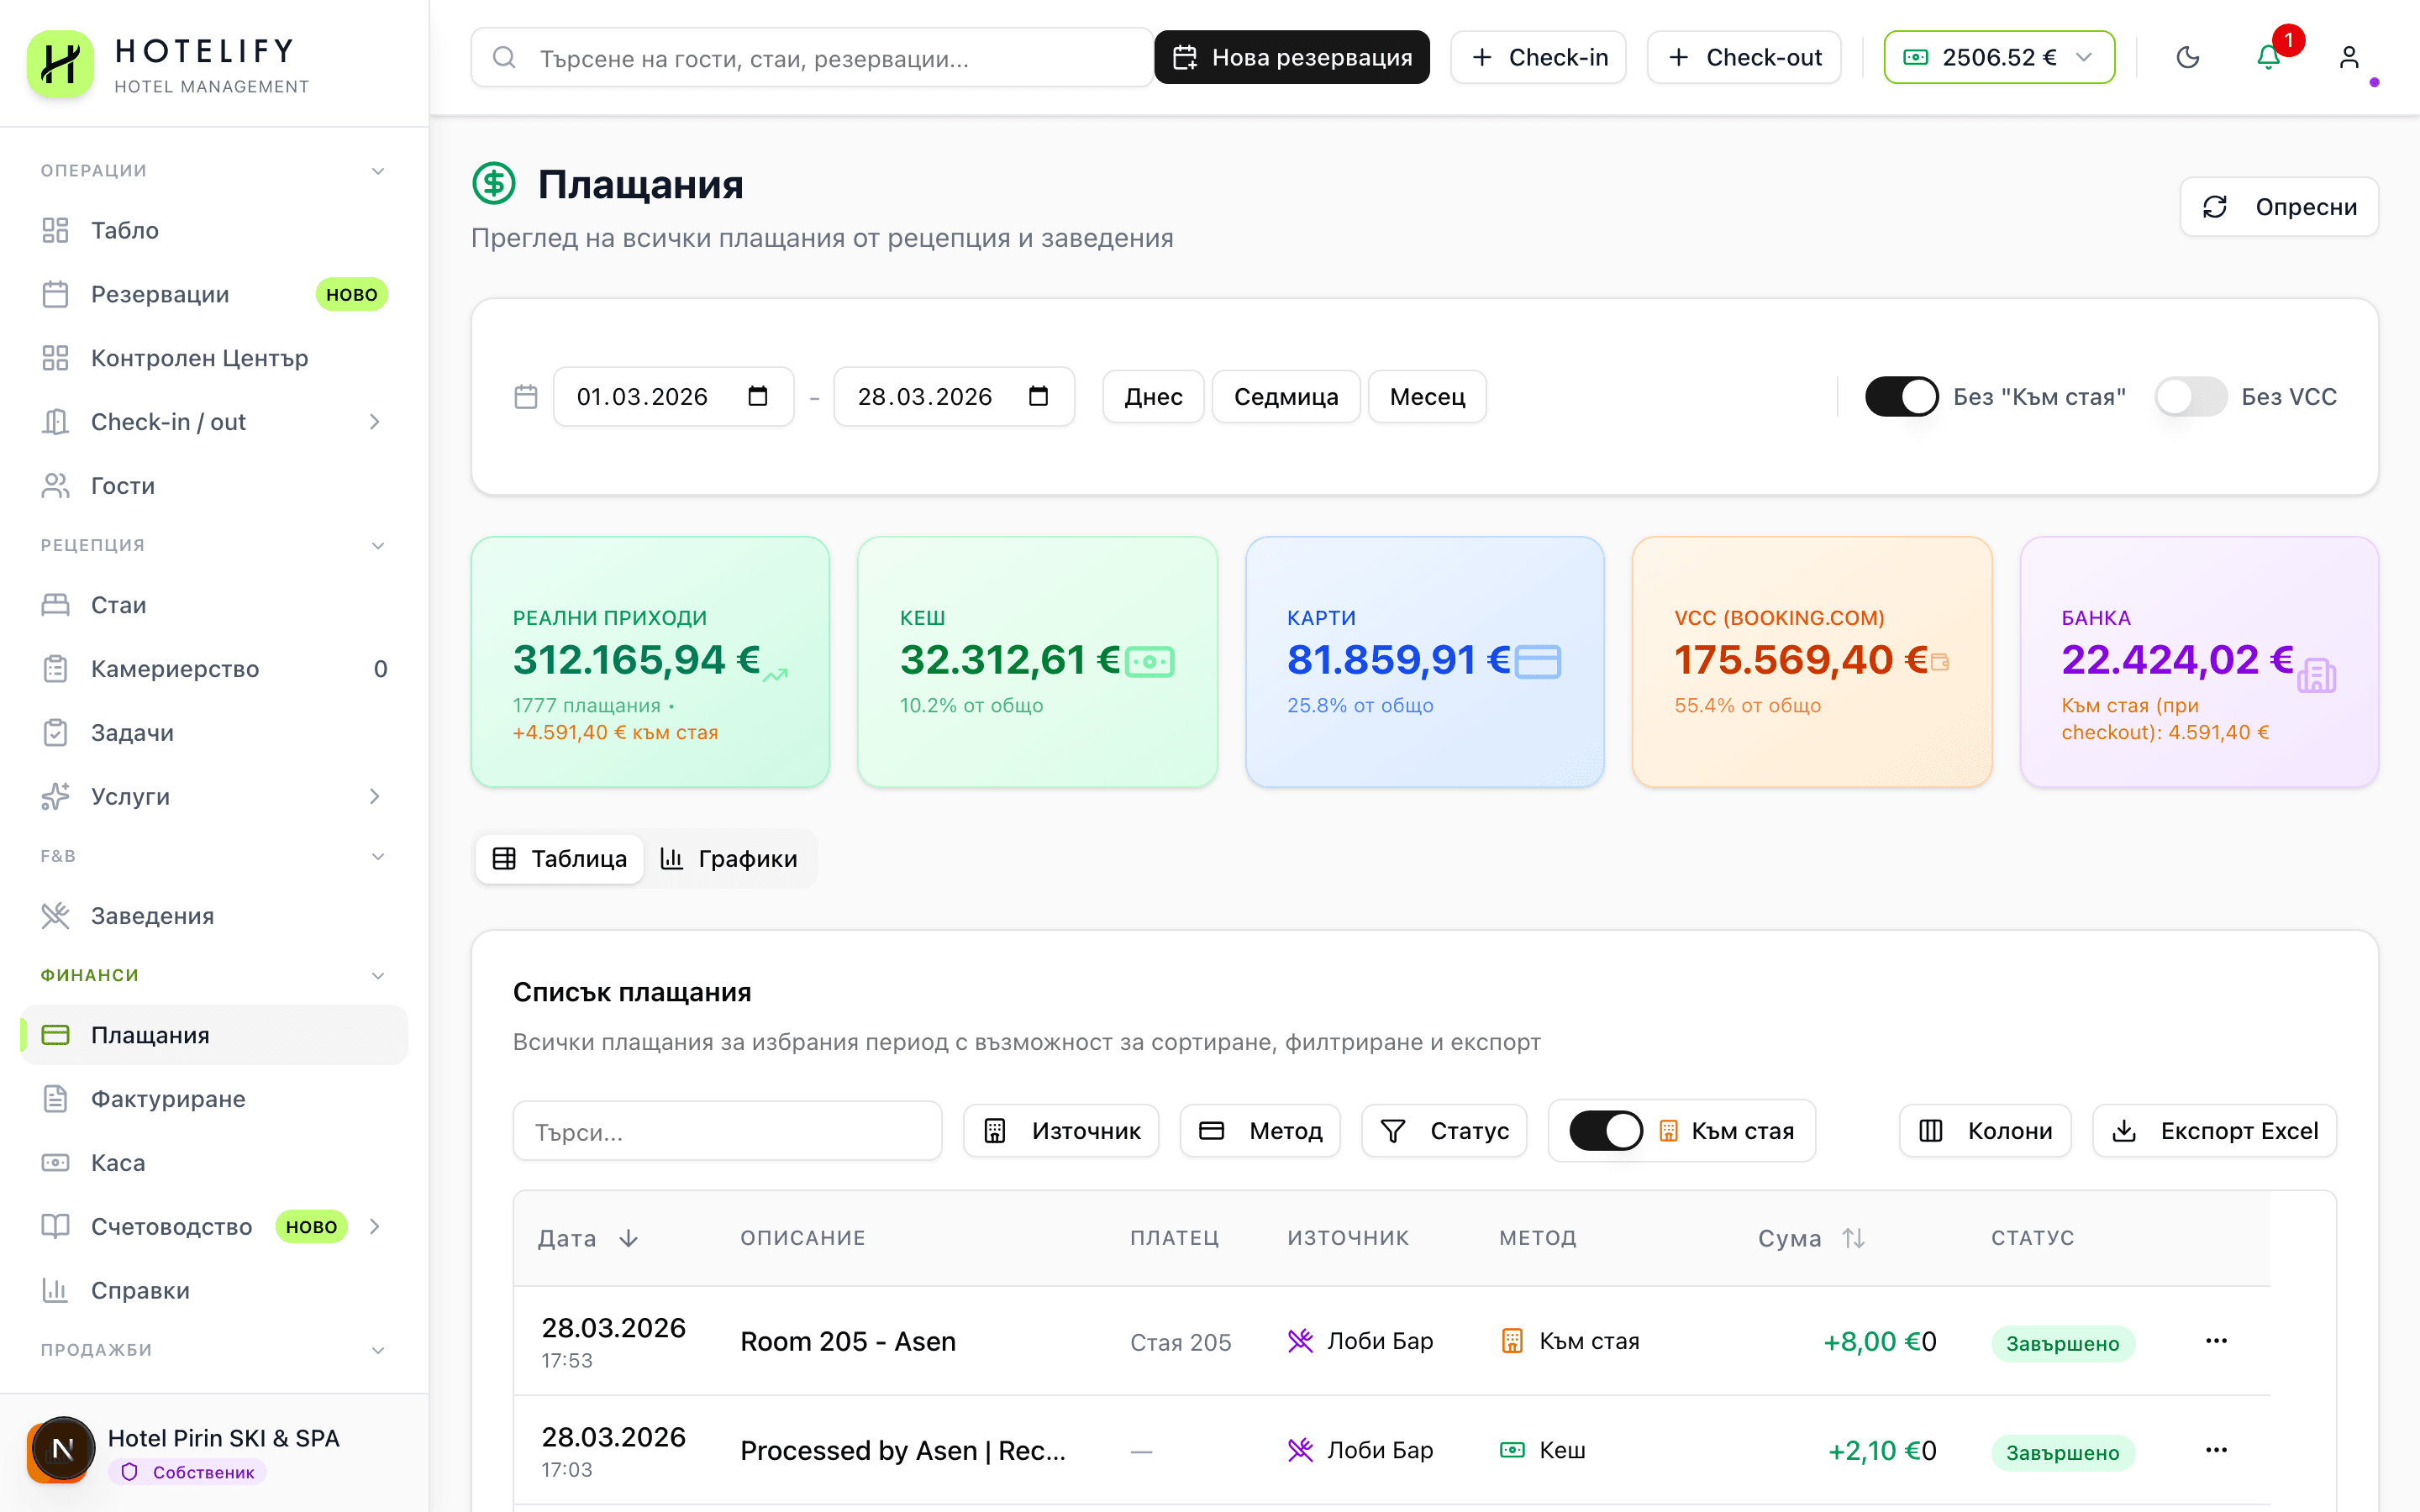Screen dimensions: 2420x1512
Task: Open Каса sidebar item
Action: [x=118, y=1162]
